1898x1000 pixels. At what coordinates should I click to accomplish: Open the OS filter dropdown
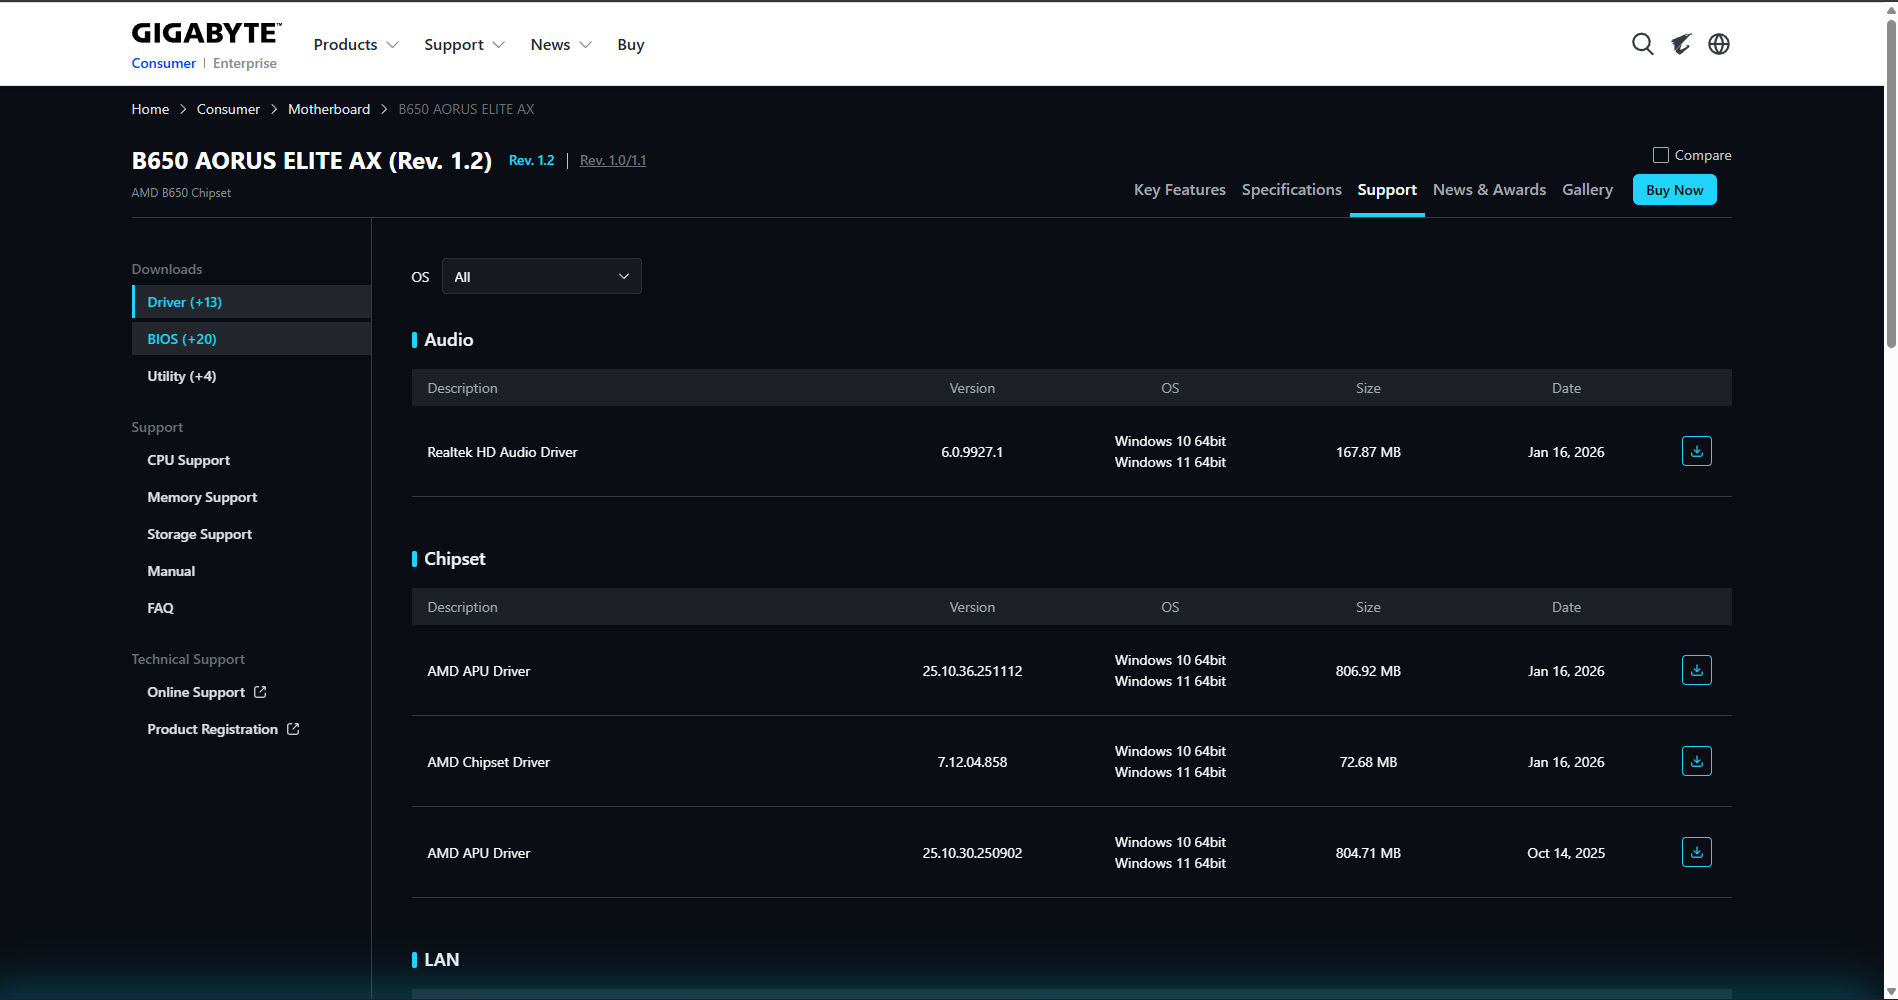pos(542,277)
